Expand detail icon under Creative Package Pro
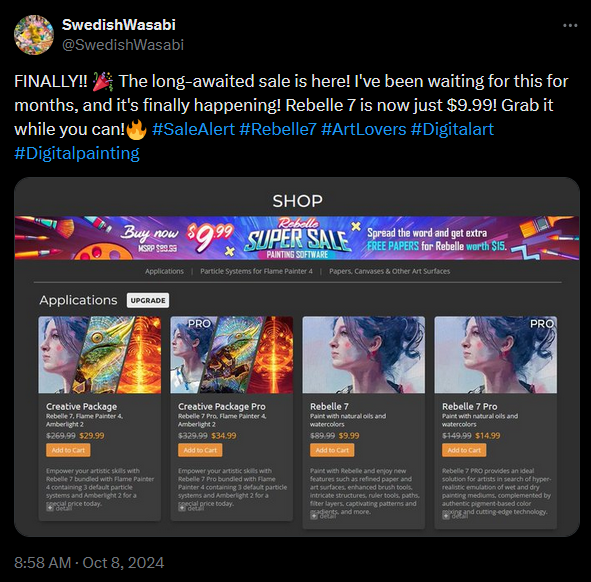The image size is (591, 582). [x=182, y=508]
